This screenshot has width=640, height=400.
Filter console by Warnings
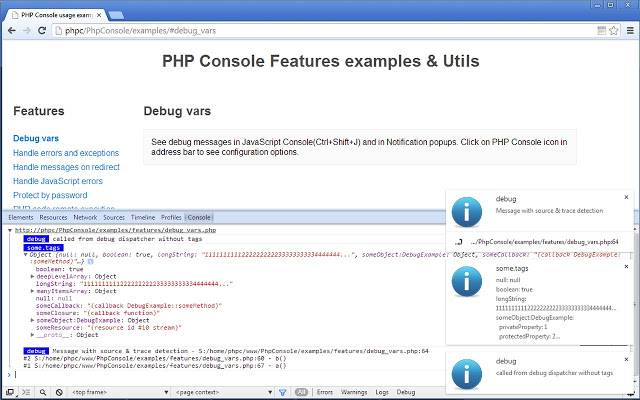354,392
